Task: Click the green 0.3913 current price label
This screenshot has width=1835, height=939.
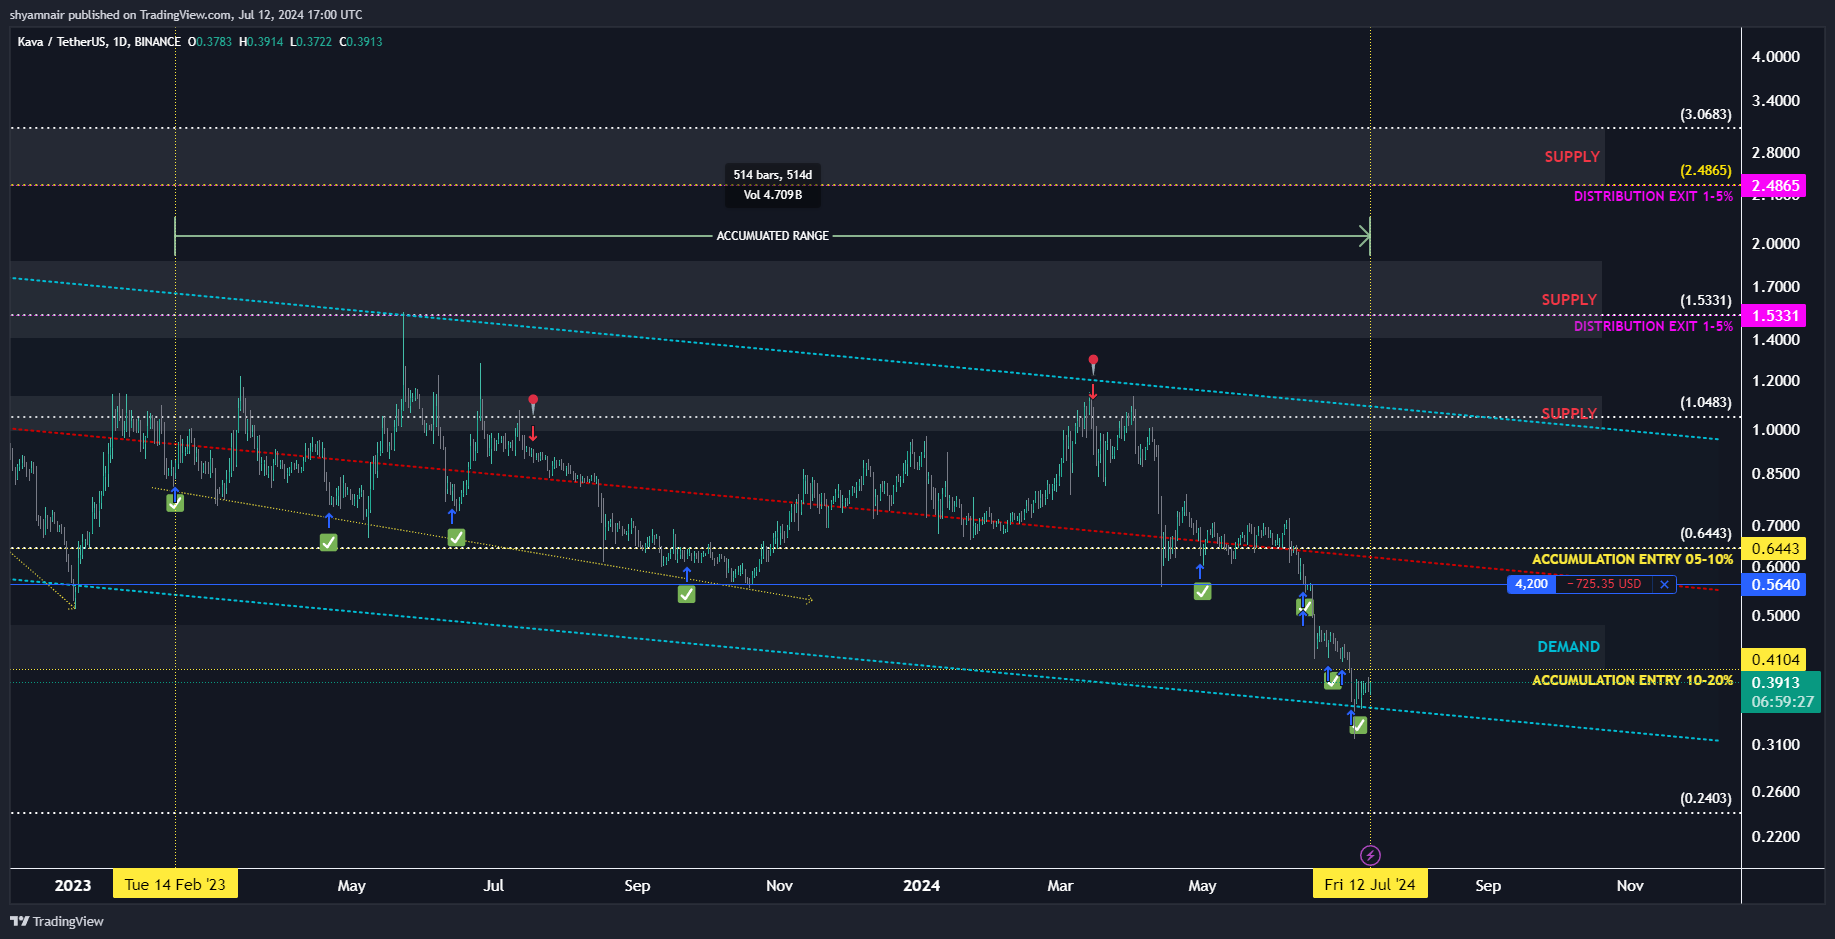Action: (x=1780, y=692)
